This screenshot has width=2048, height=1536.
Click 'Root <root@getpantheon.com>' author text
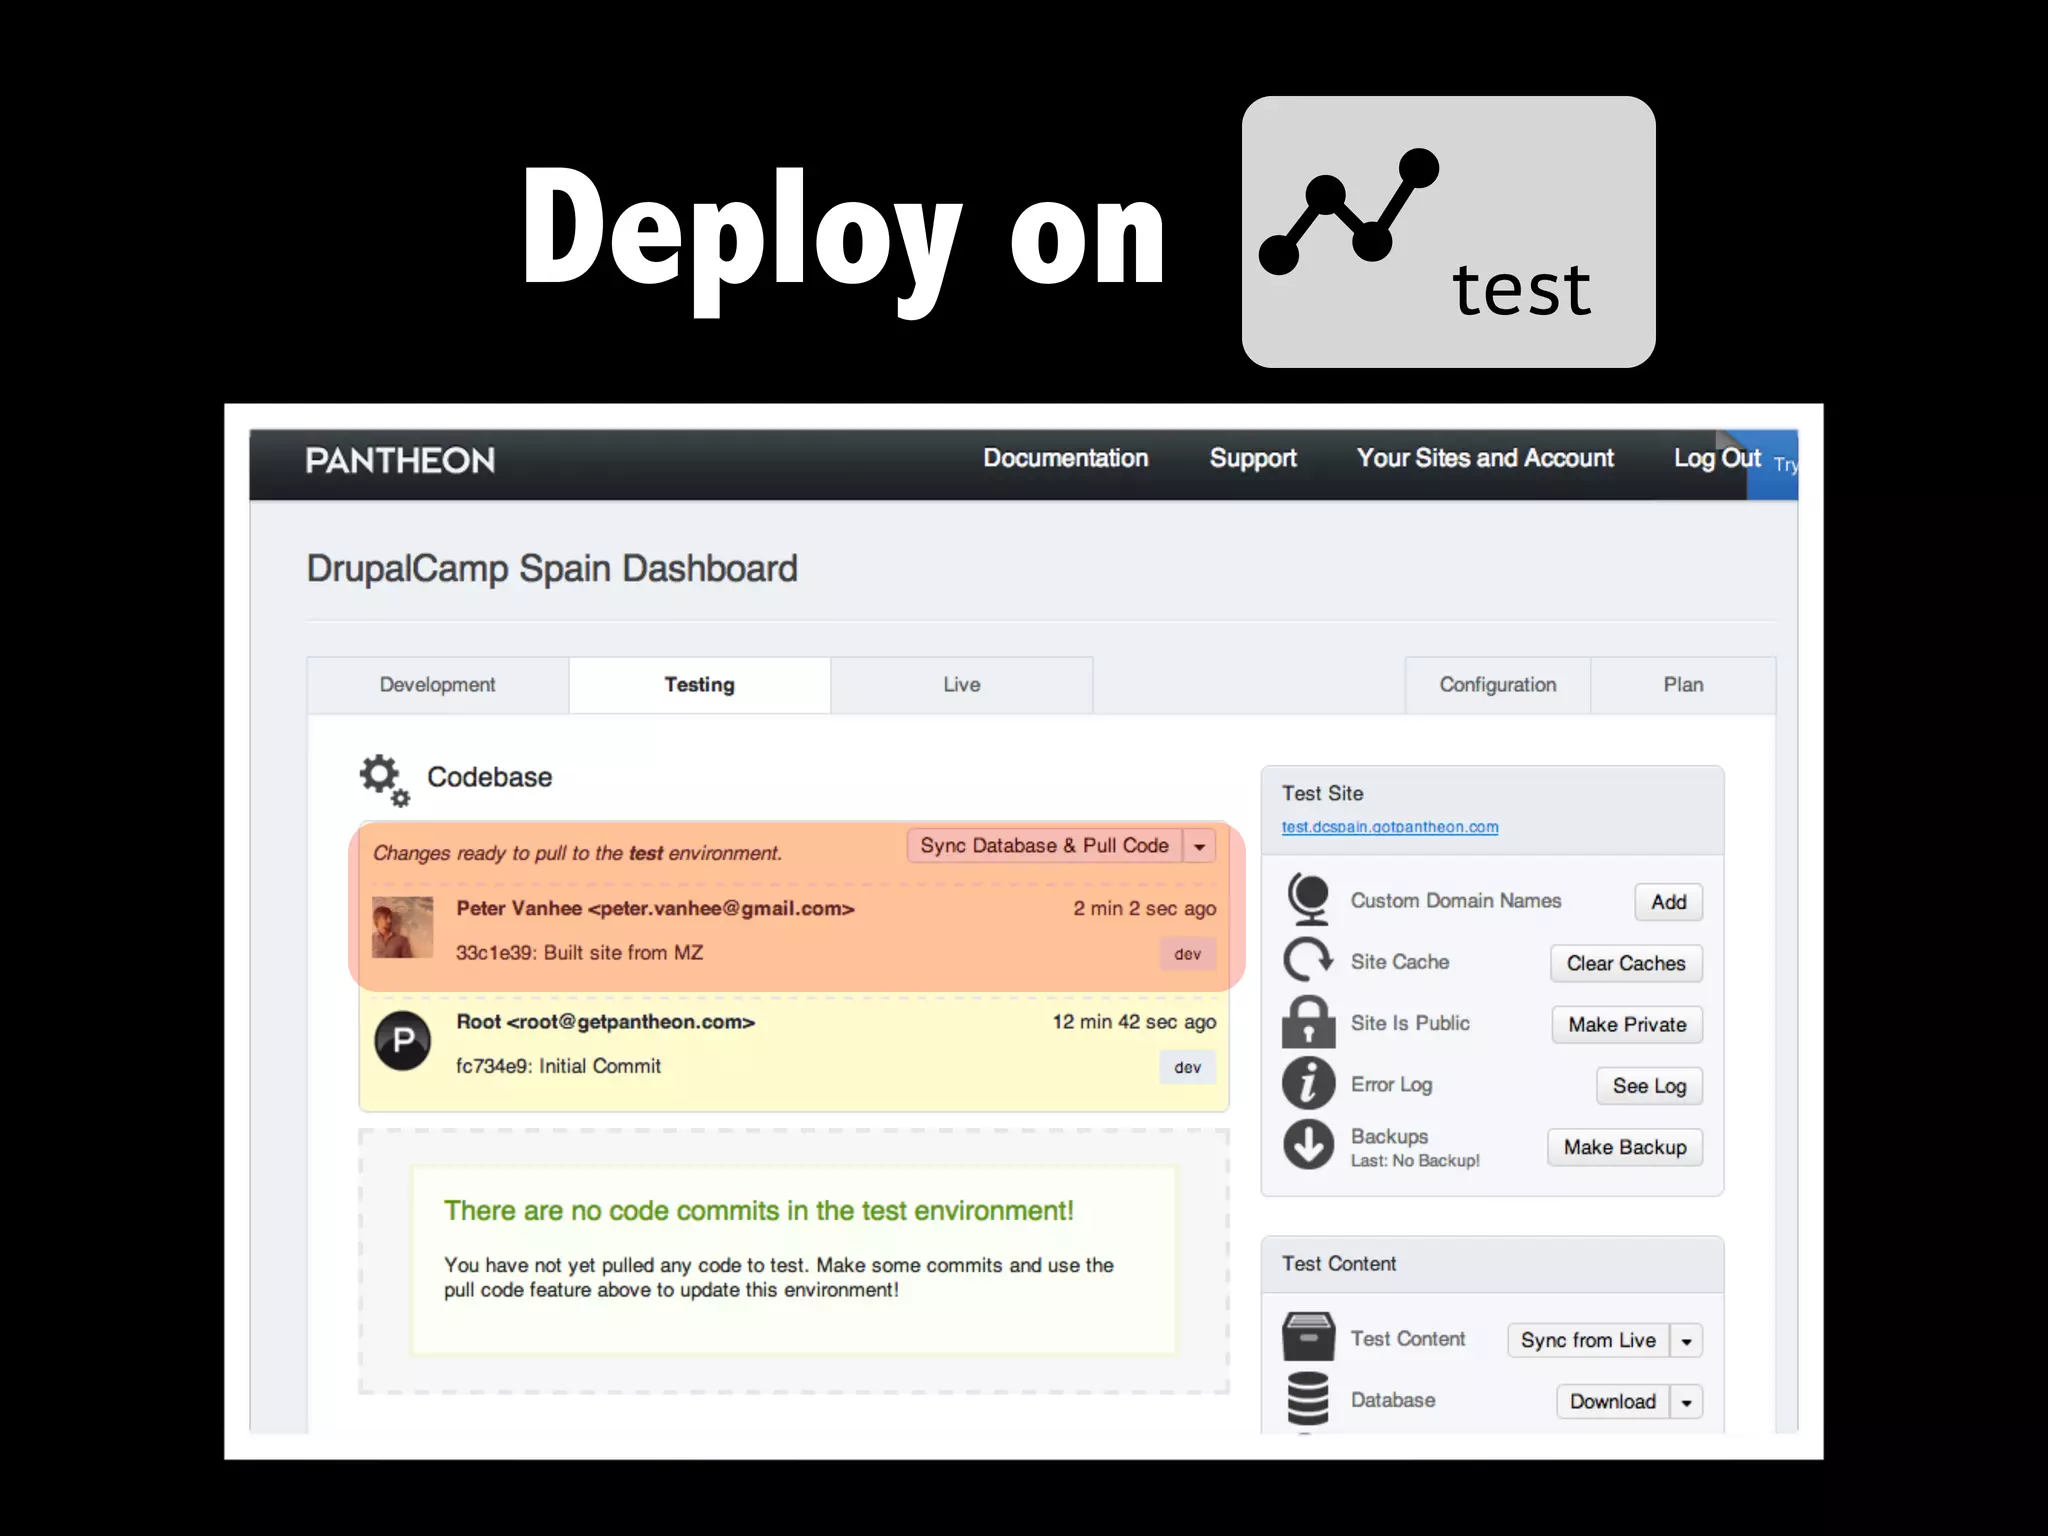(606, 1022)
